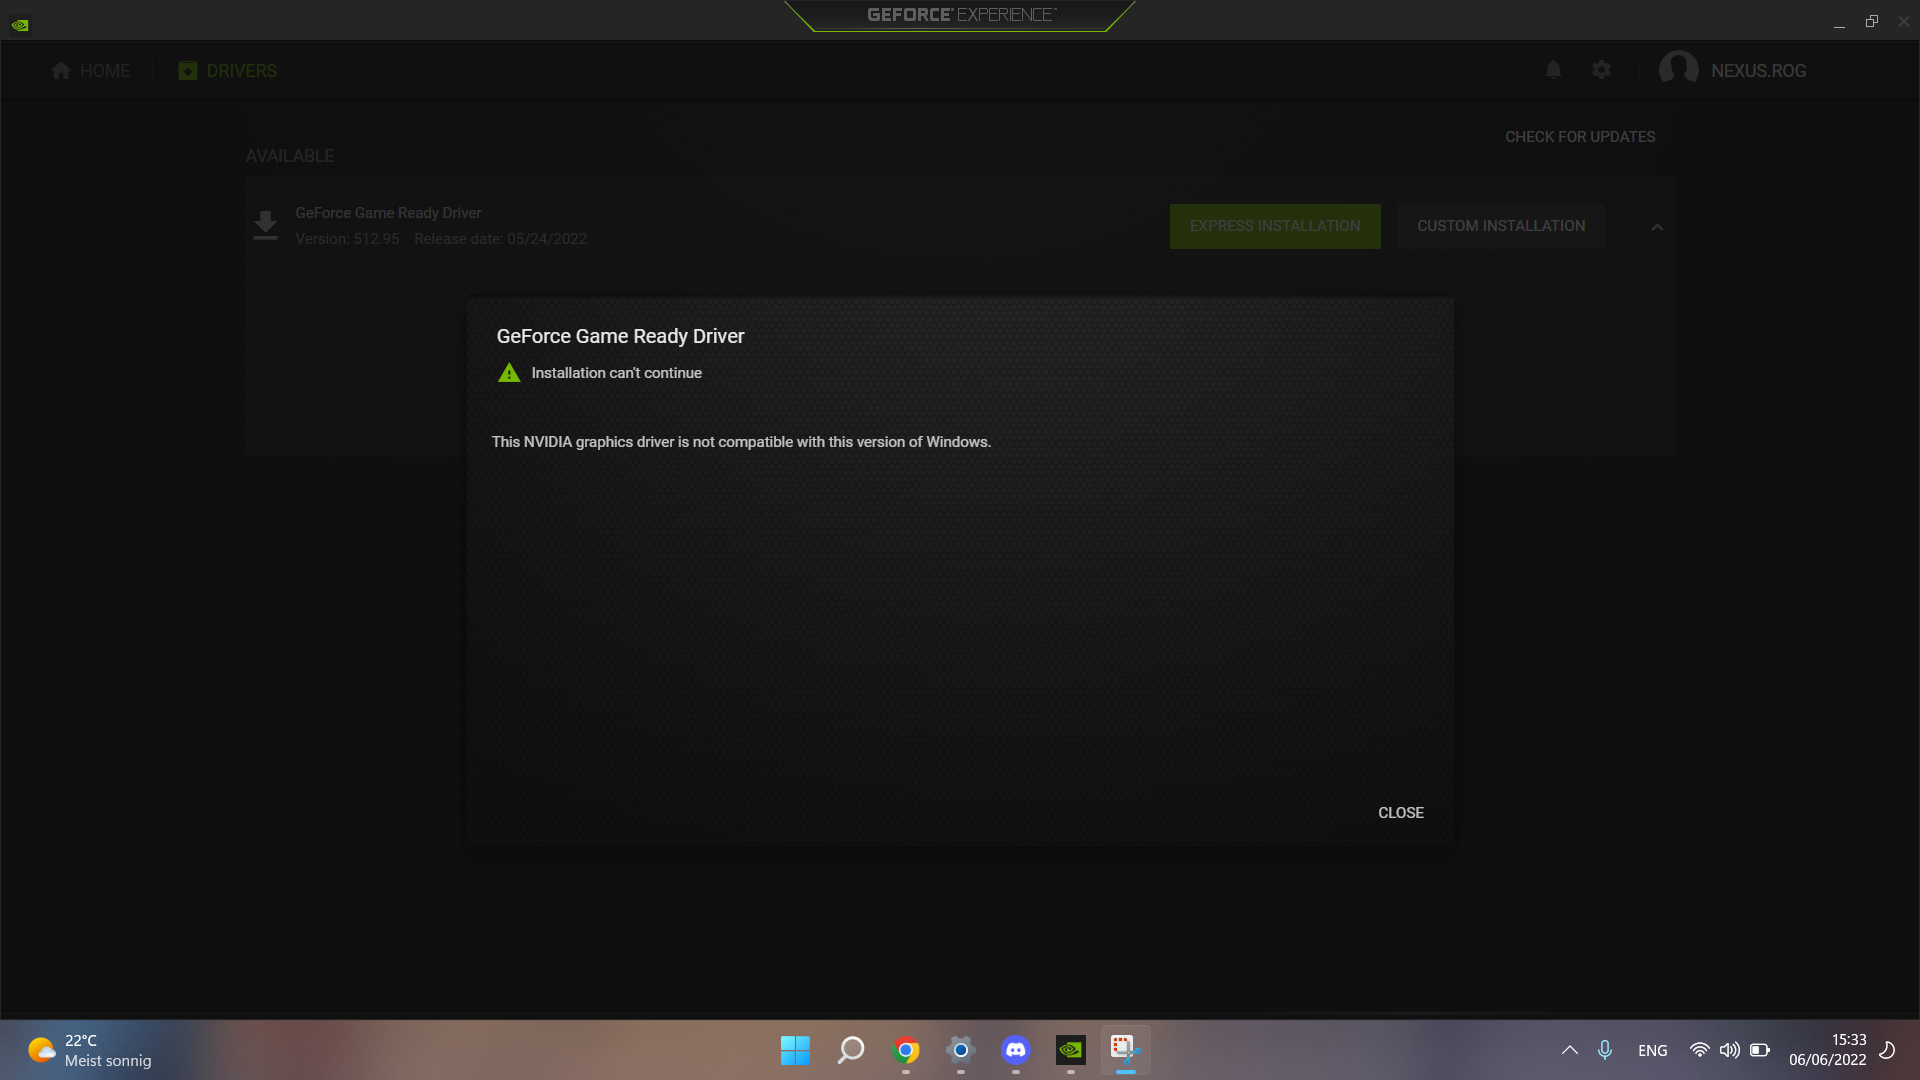The height and width of the screenshot is (1080, 1920).
Task: Click the user avatar picture
Action: pos(1678,70)
